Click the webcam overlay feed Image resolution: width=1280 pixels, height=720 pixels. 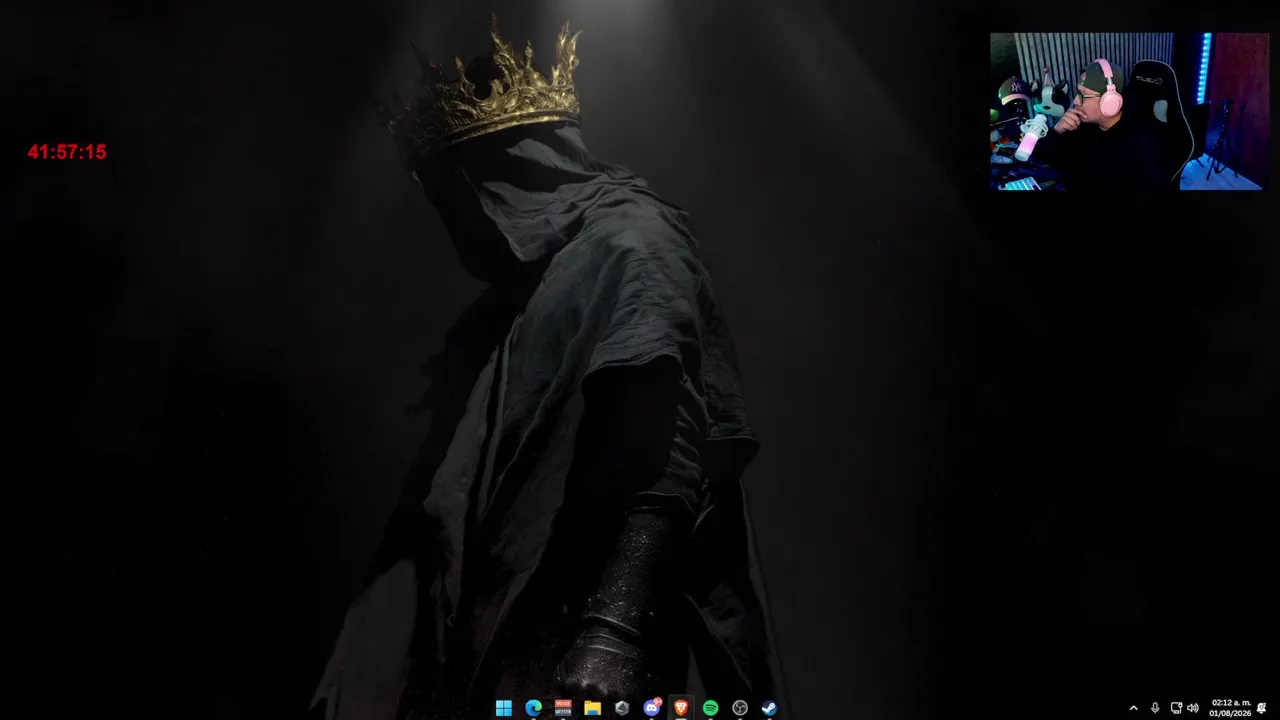click(1129, 111)
